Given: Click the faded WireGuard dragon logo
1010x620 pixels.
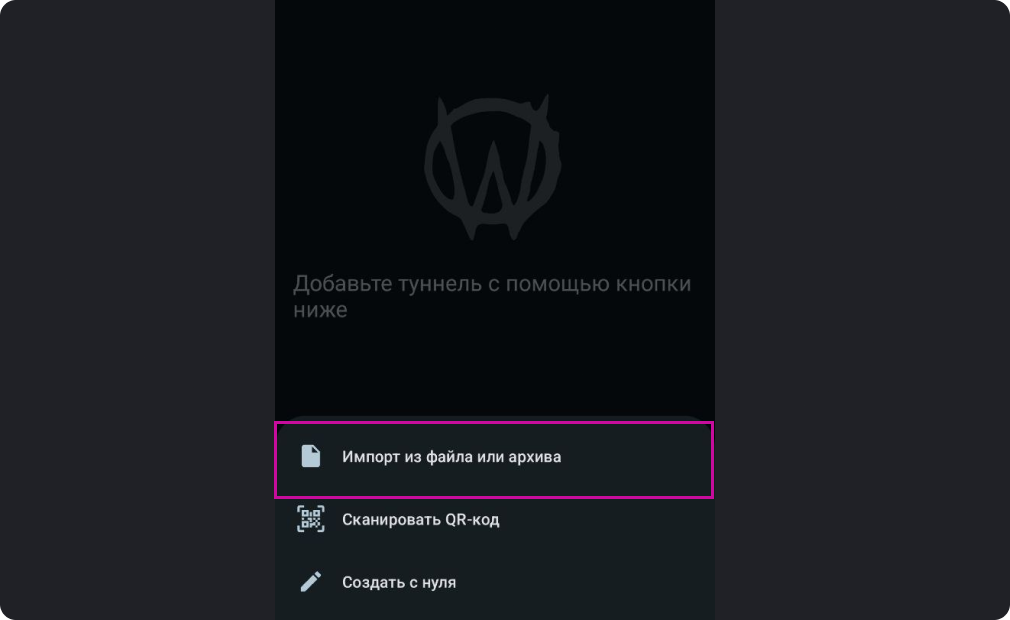Looking at the screenshot, I should tap(493, 167).
